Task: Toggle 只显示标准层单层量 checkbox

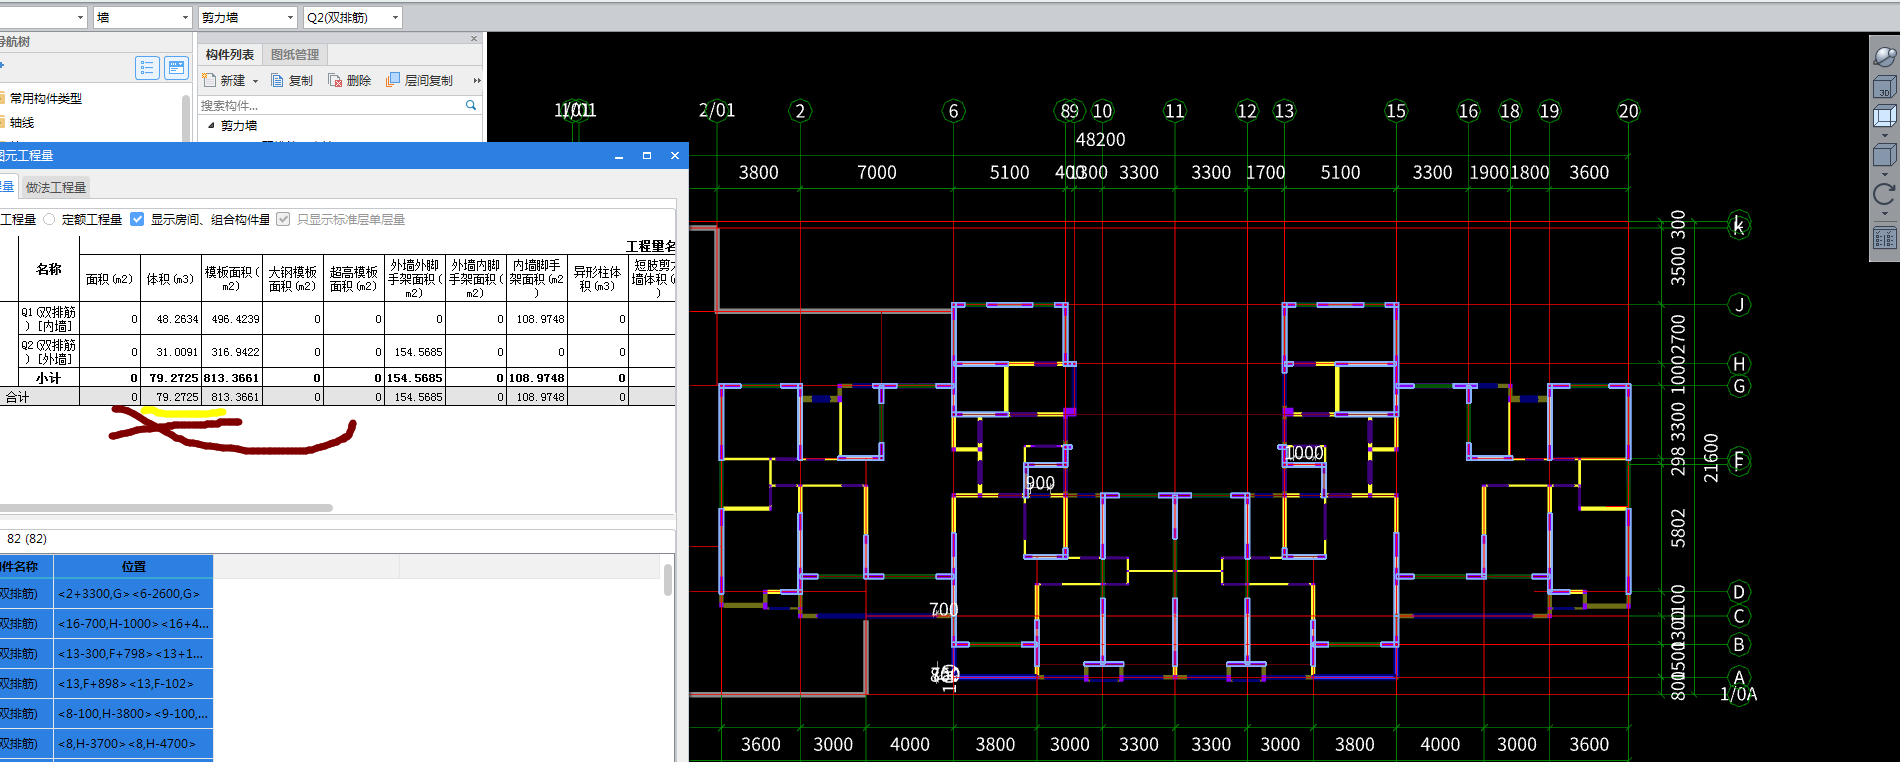Action: (x=283, y=219)
